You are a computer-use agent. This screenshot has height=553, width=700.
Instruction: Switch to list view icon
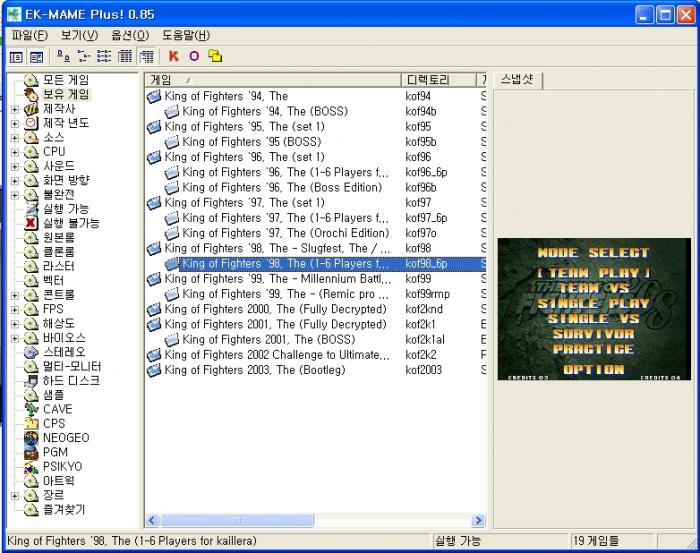pyautogui.click(x=104, y=56)
